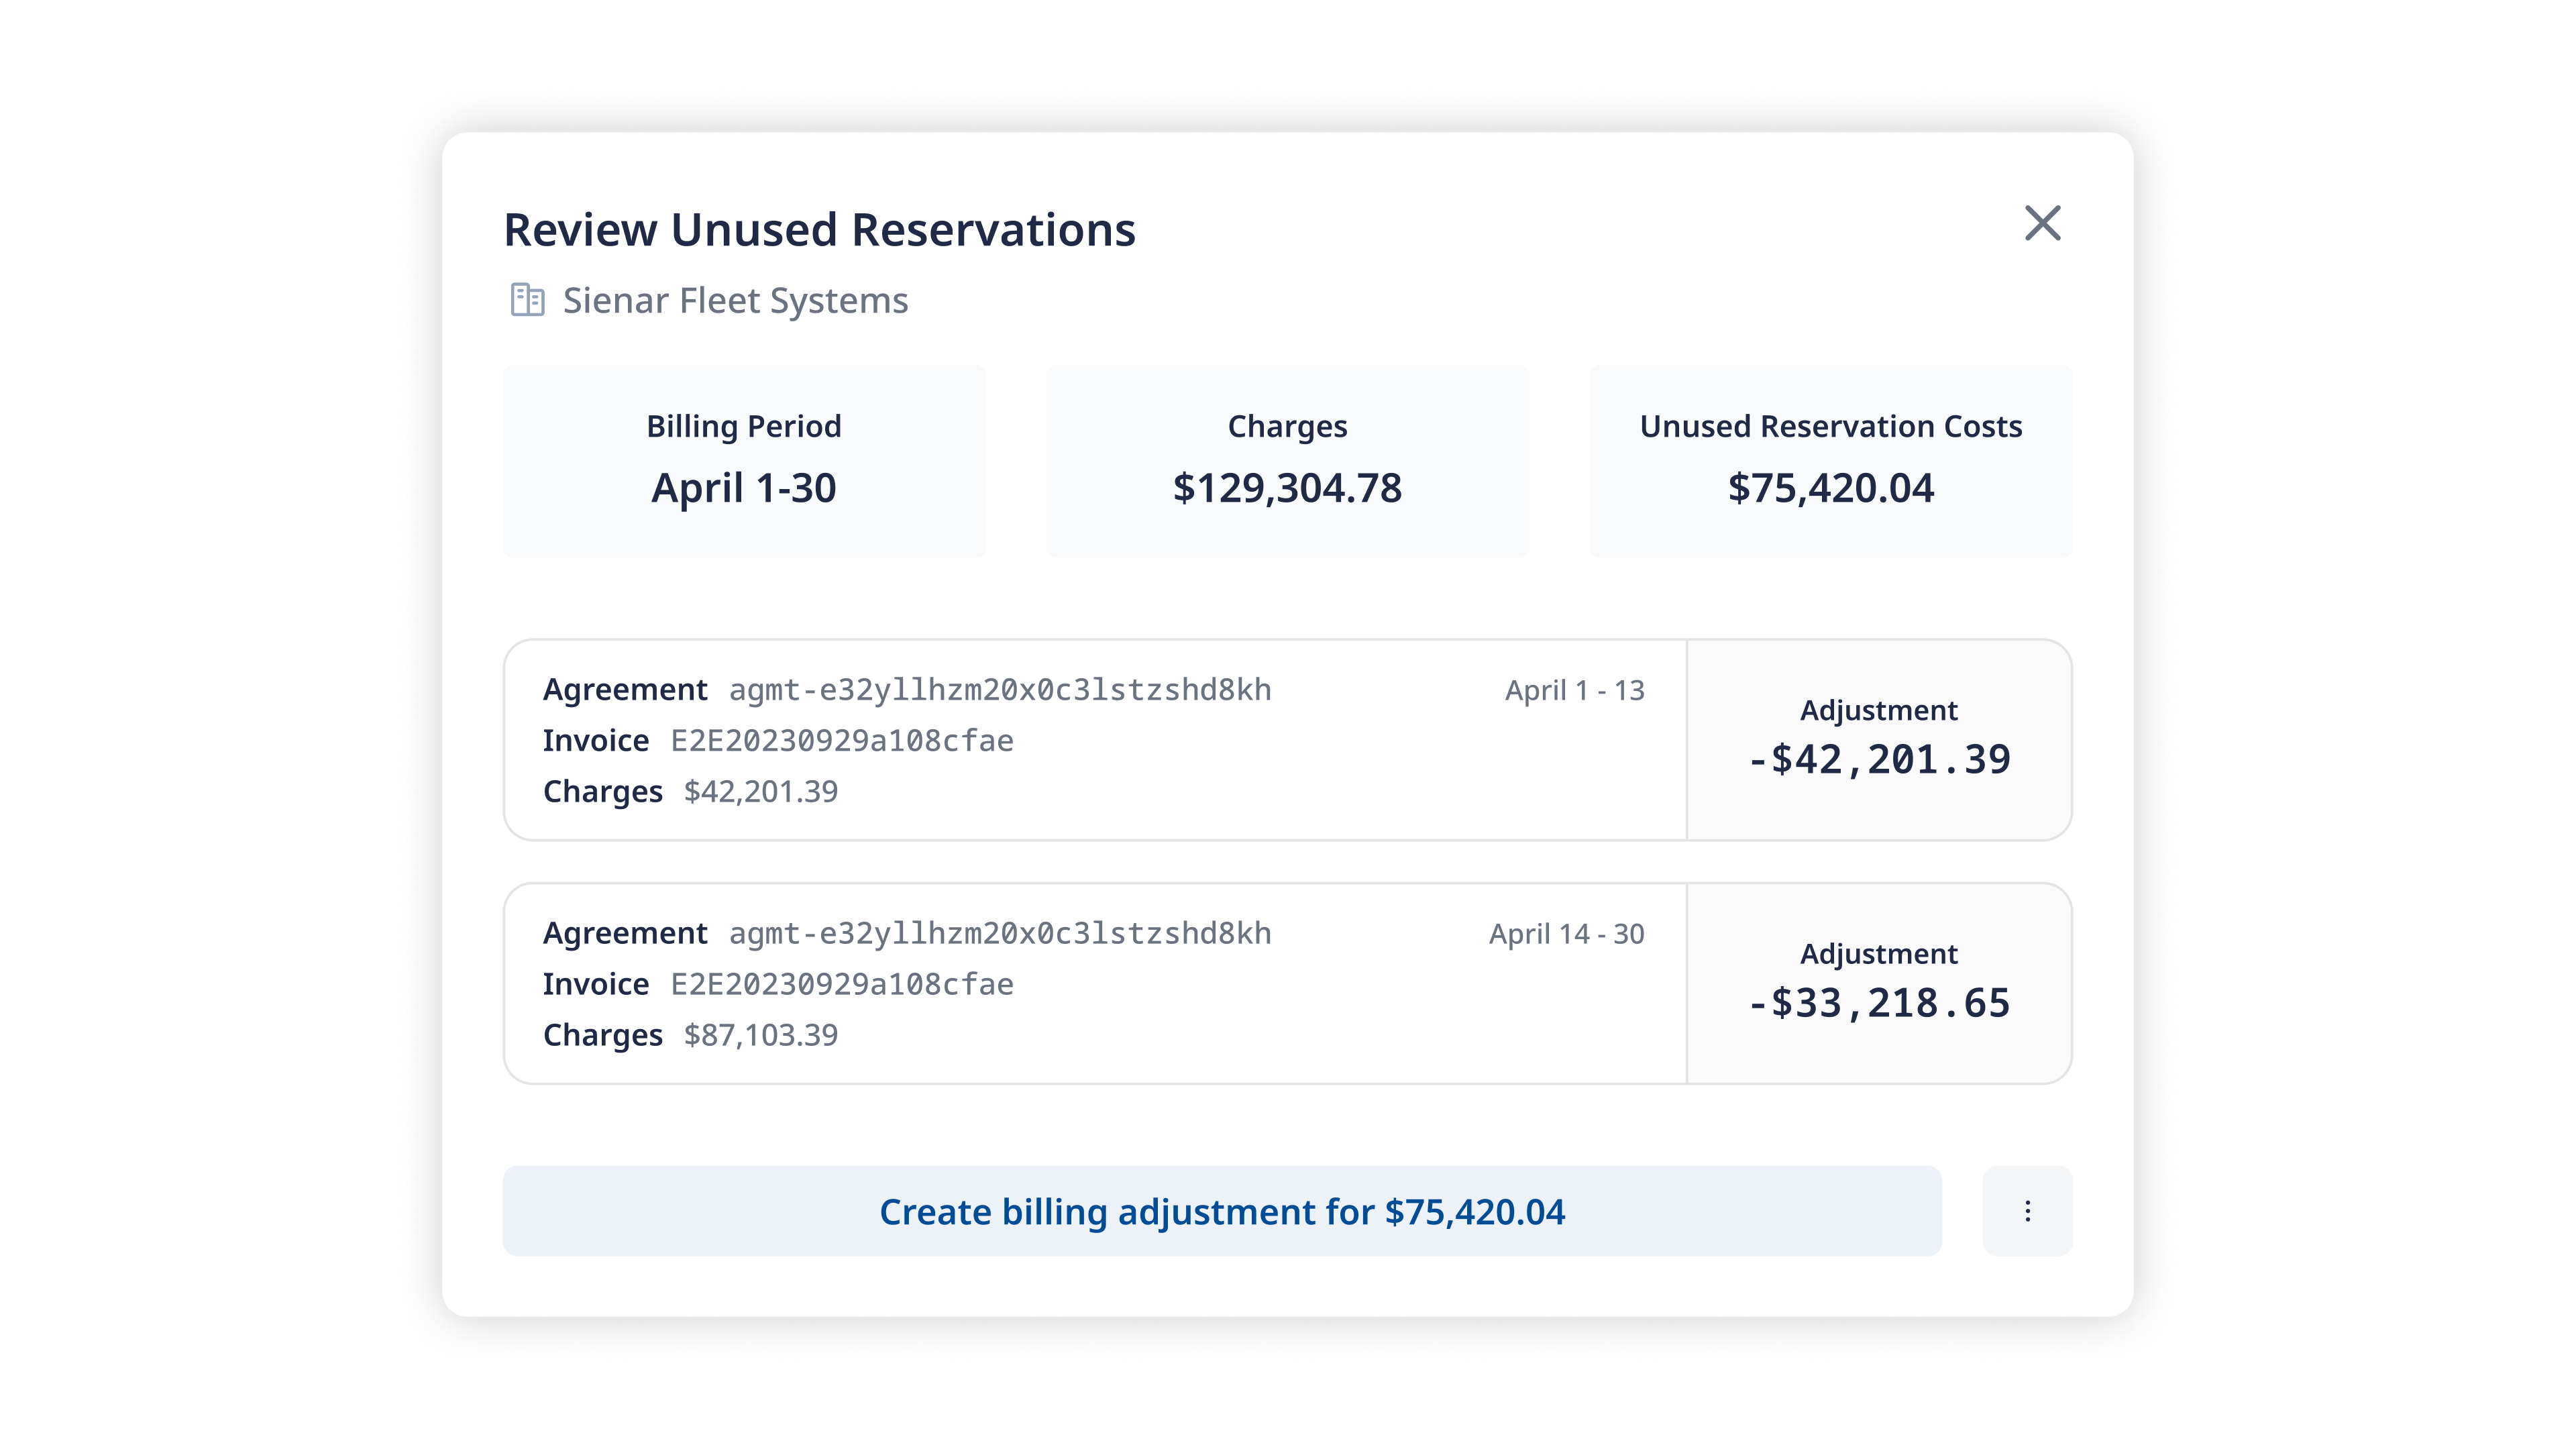Click the April 14 - 30 date range
2576x1449 pixels.
1567,934
